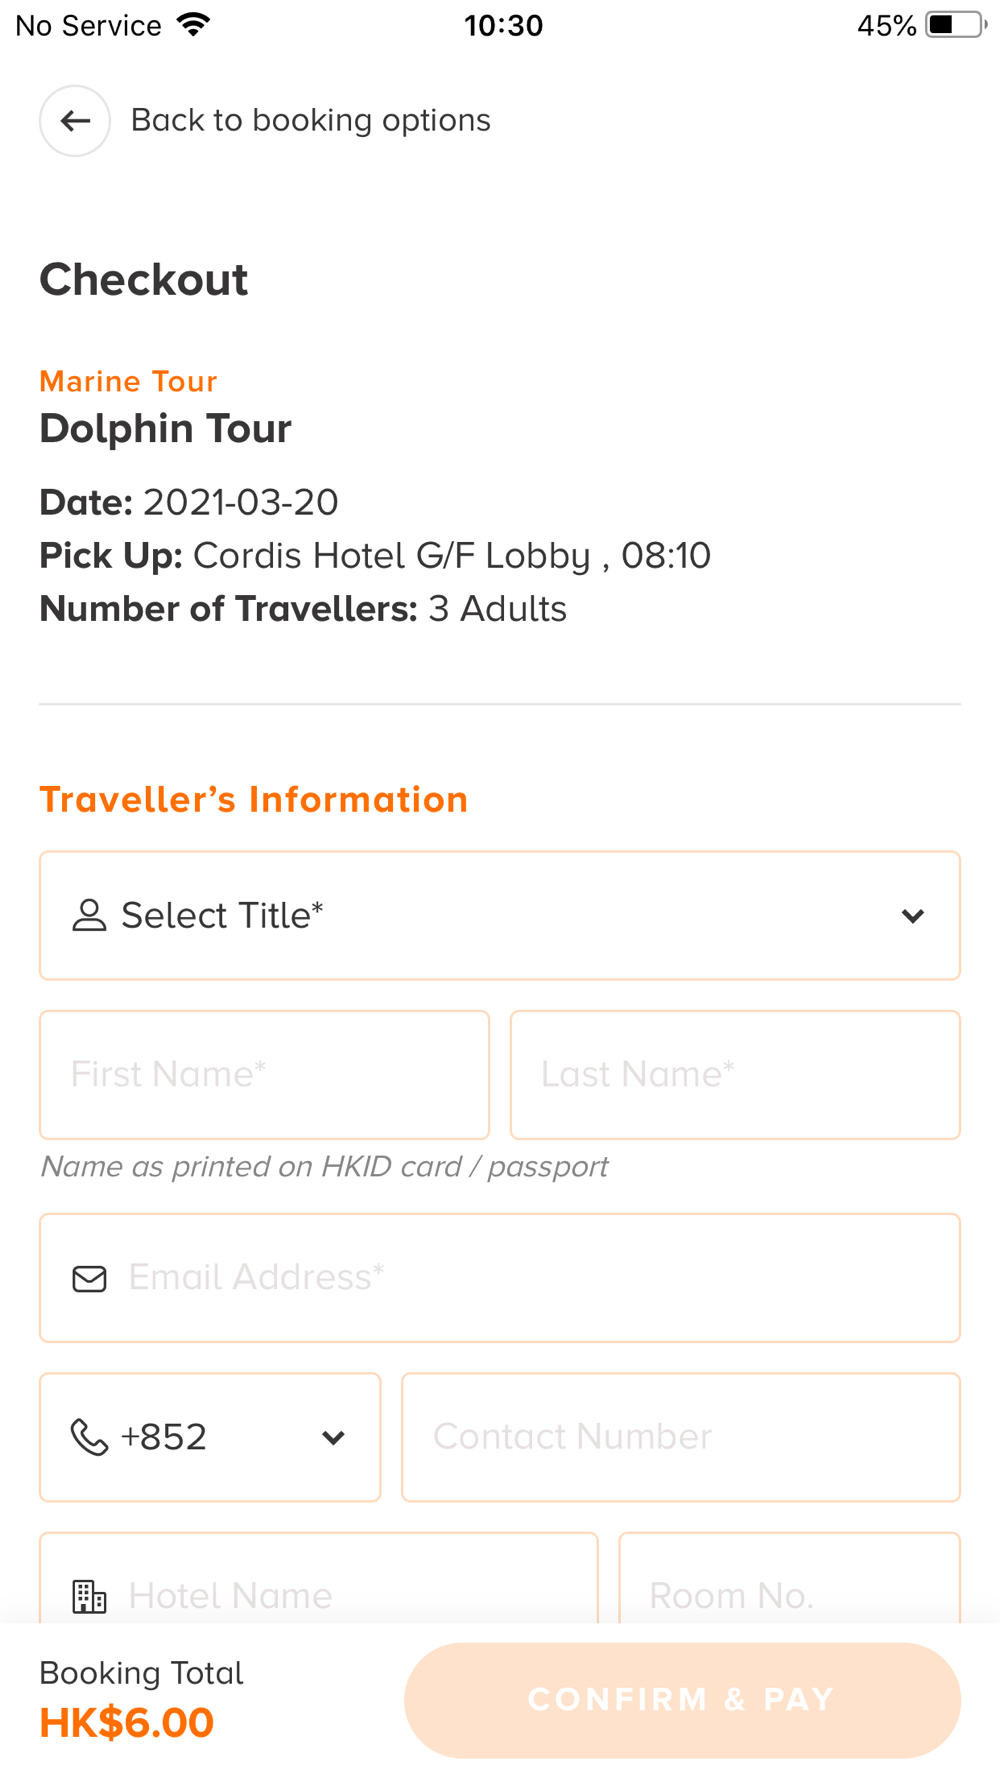The height and width of the screenshot is (1778, 1000).
Task: Expand the title chevron arrow
Action: [912, 915]
